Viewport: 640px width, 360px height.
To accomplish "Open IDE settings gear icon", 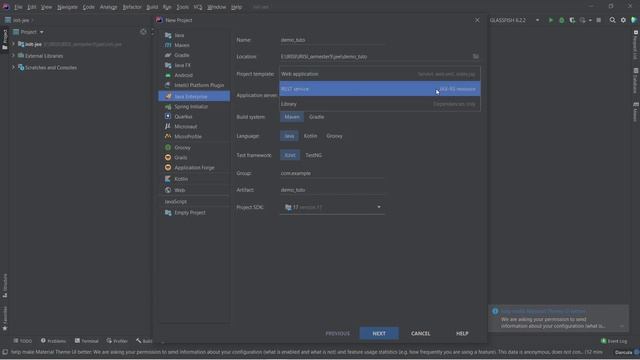I will coord(623,20).
